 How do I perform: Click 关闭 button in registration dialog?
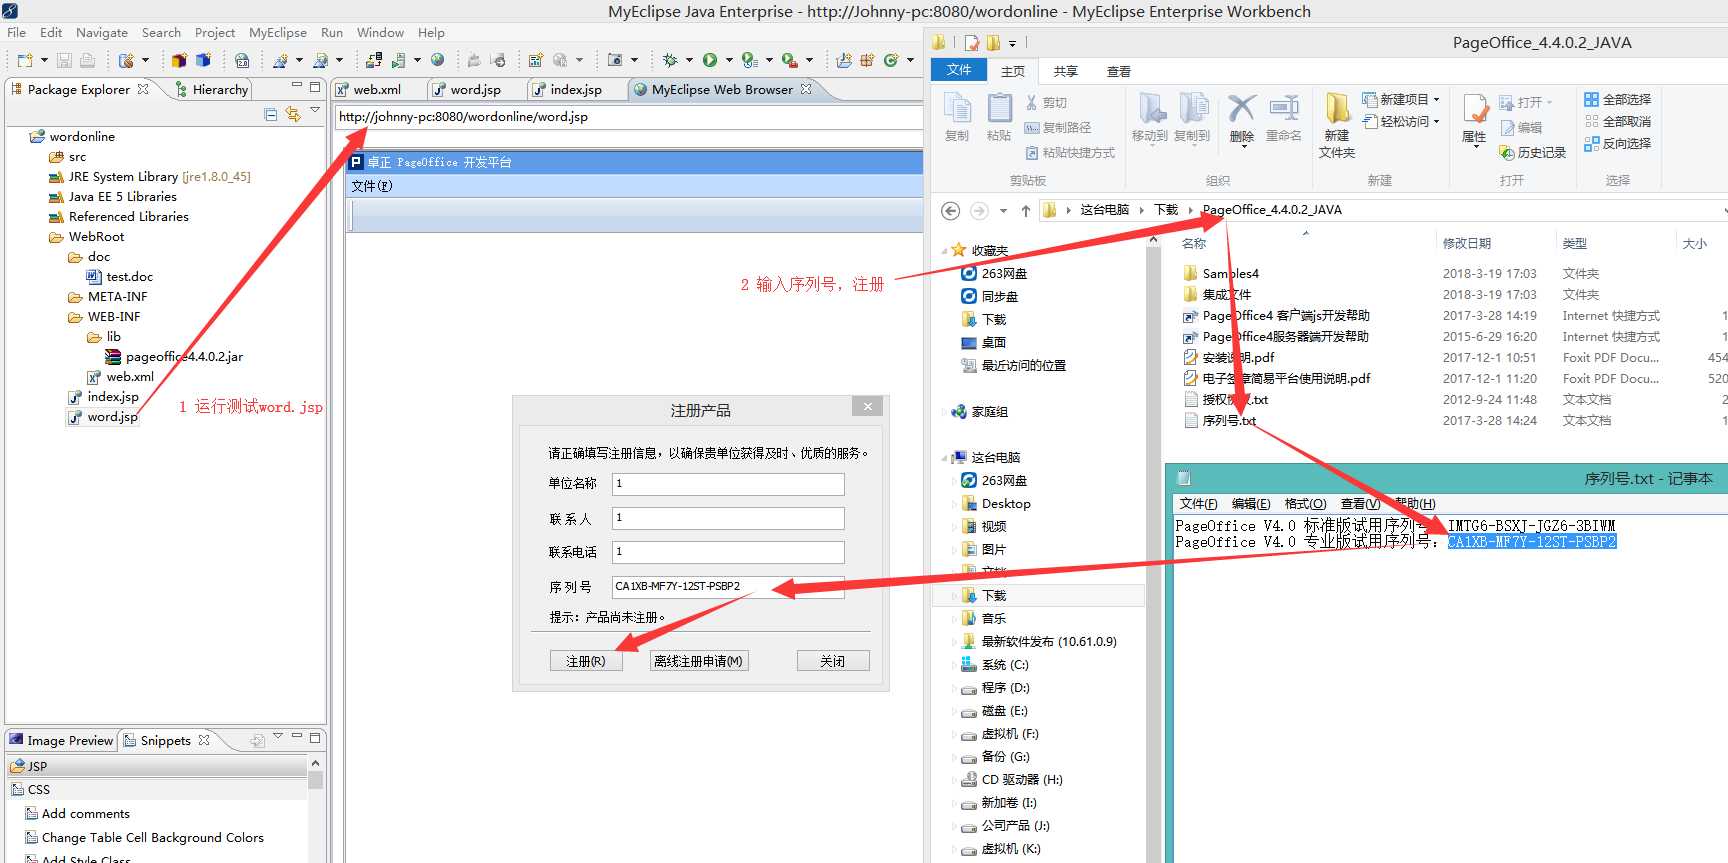point(833,661)
